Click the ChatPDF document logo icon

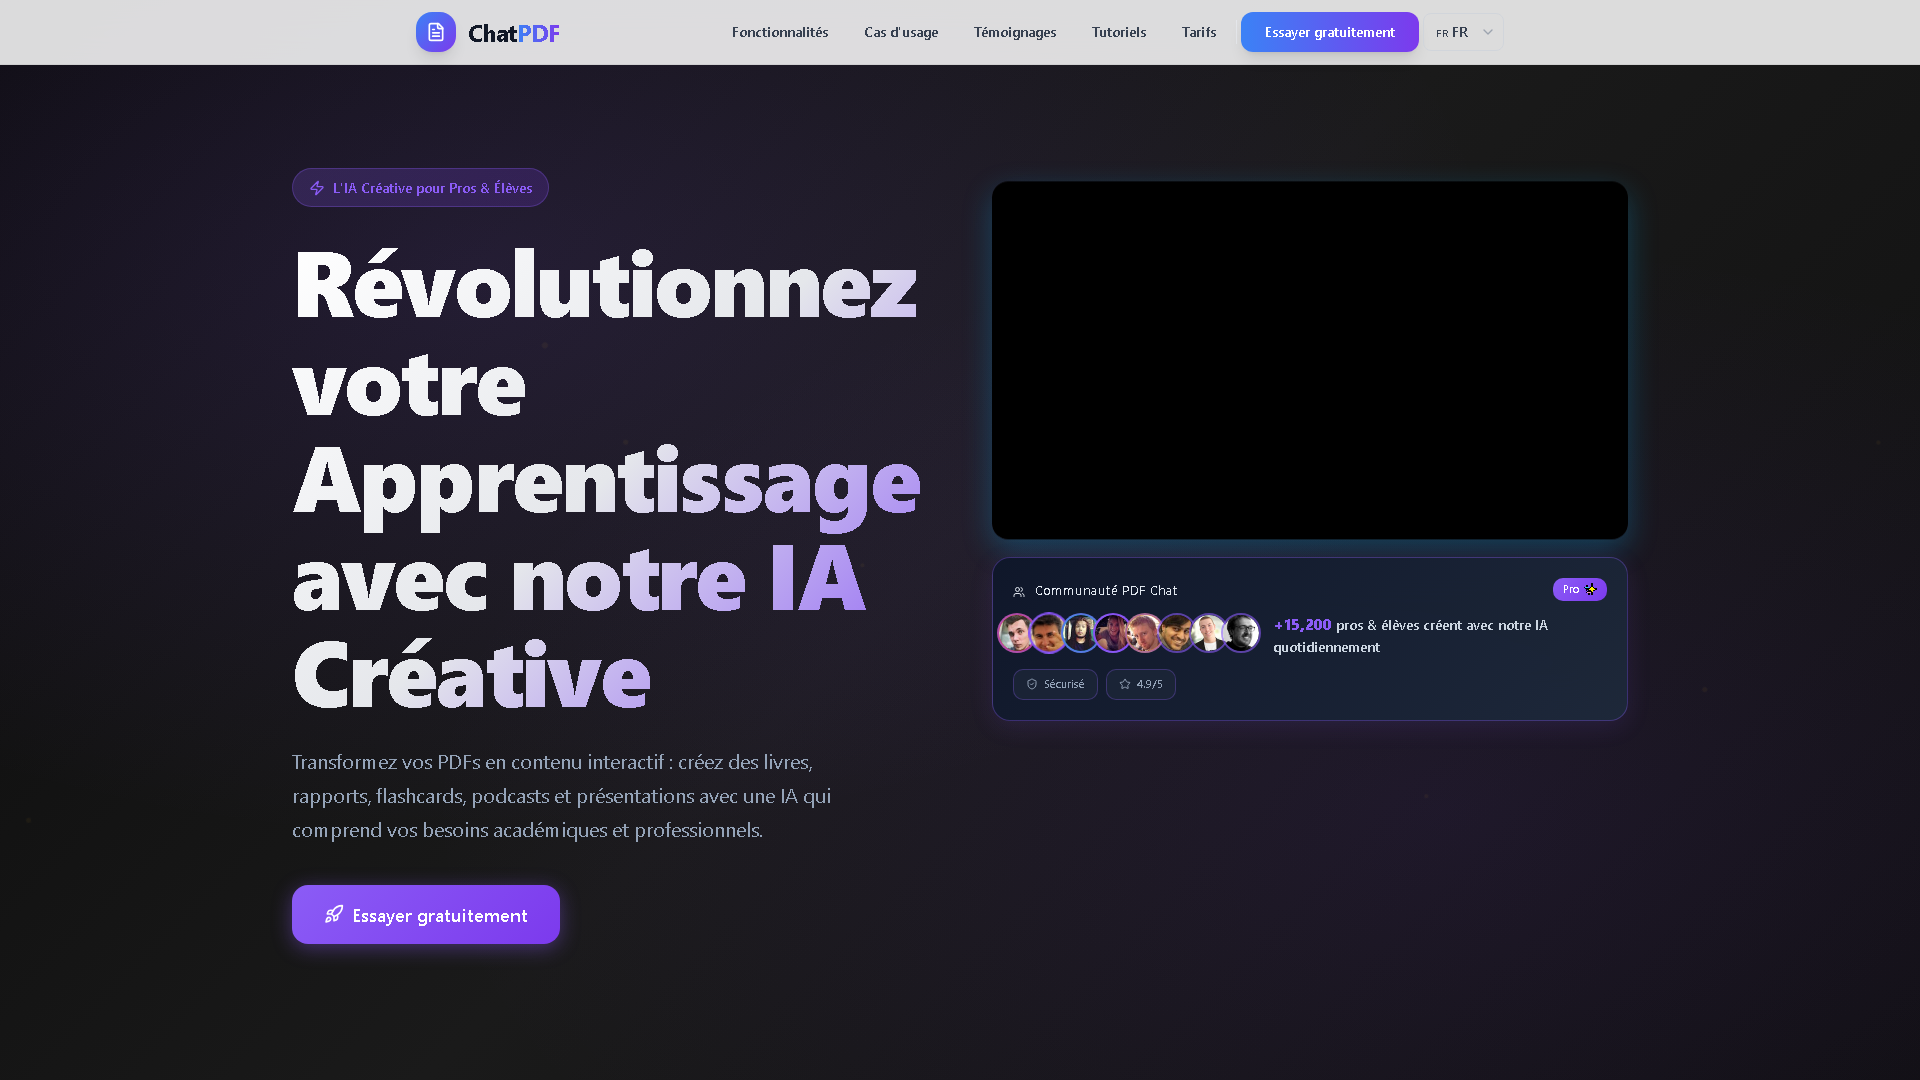[x=436, y=32]
